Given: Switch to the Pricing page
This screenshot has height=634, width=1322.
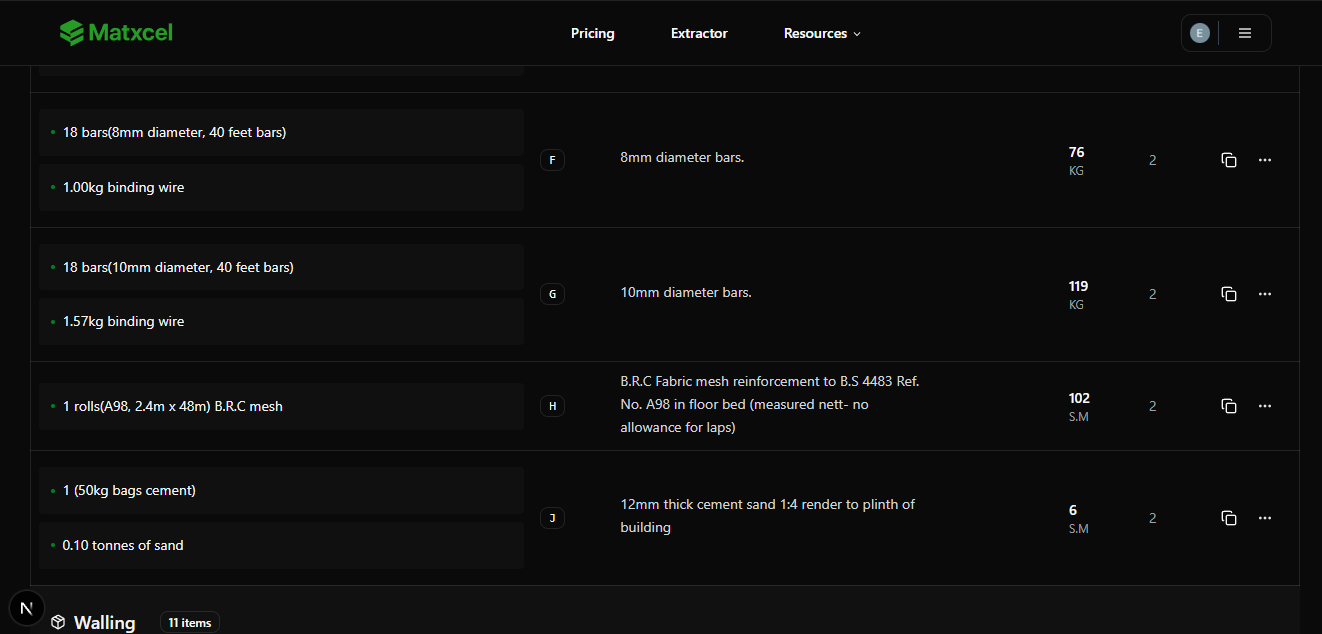Looking at the screenshot, I should click(592, 33).
